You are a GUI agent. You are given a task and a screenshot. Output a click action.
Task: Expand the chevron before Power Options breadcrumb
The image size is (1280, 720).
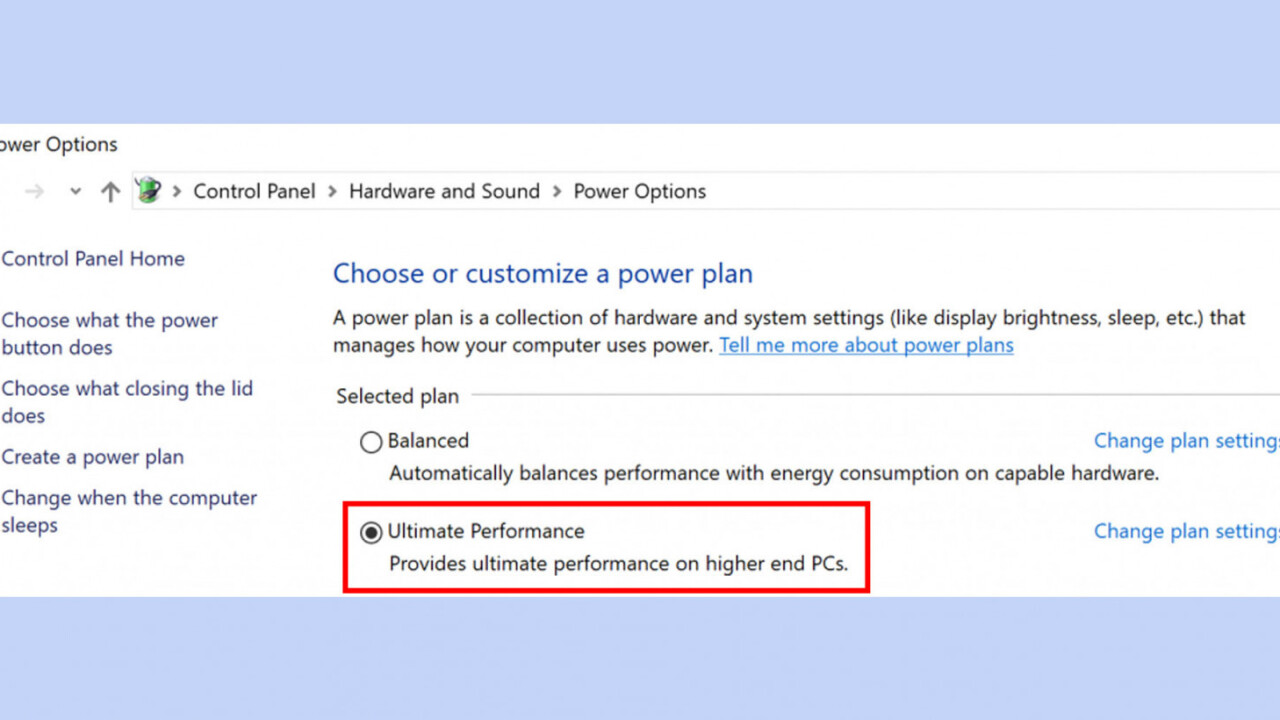point(556,192)
